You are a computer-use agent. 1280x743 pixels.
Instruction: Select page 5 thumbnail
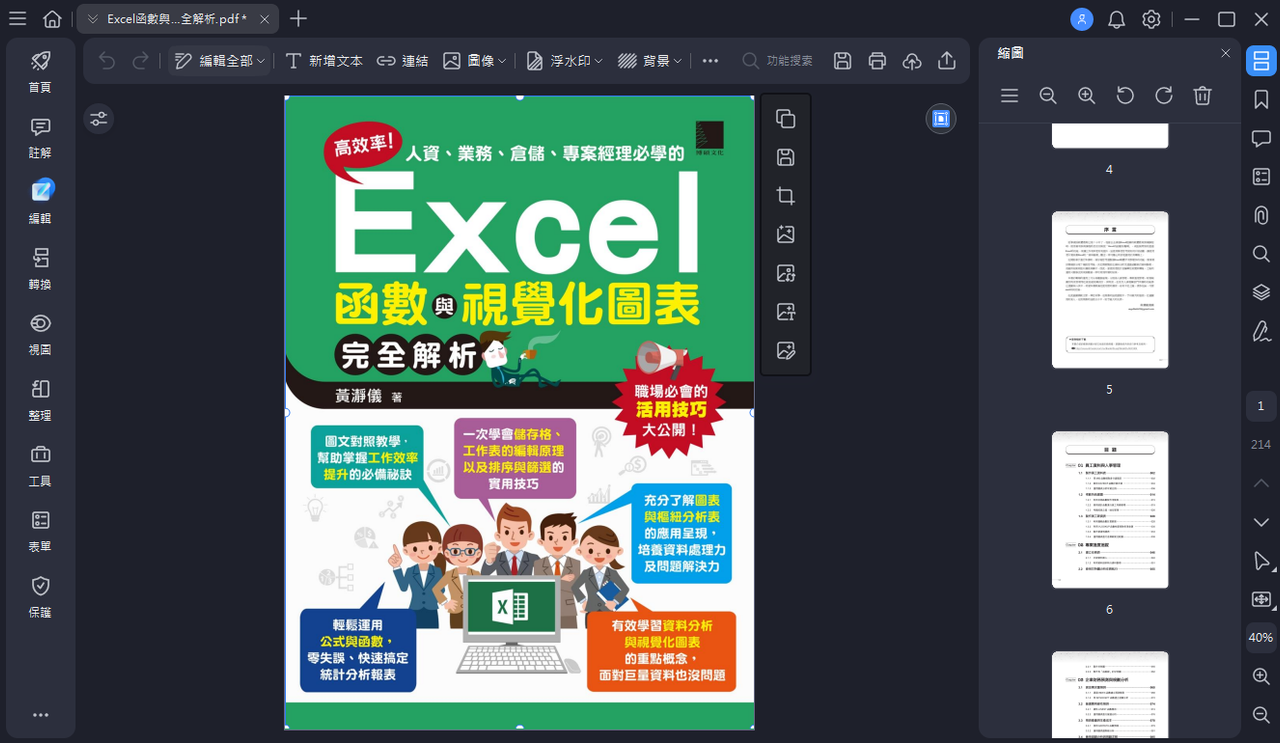click(1110, 290)
